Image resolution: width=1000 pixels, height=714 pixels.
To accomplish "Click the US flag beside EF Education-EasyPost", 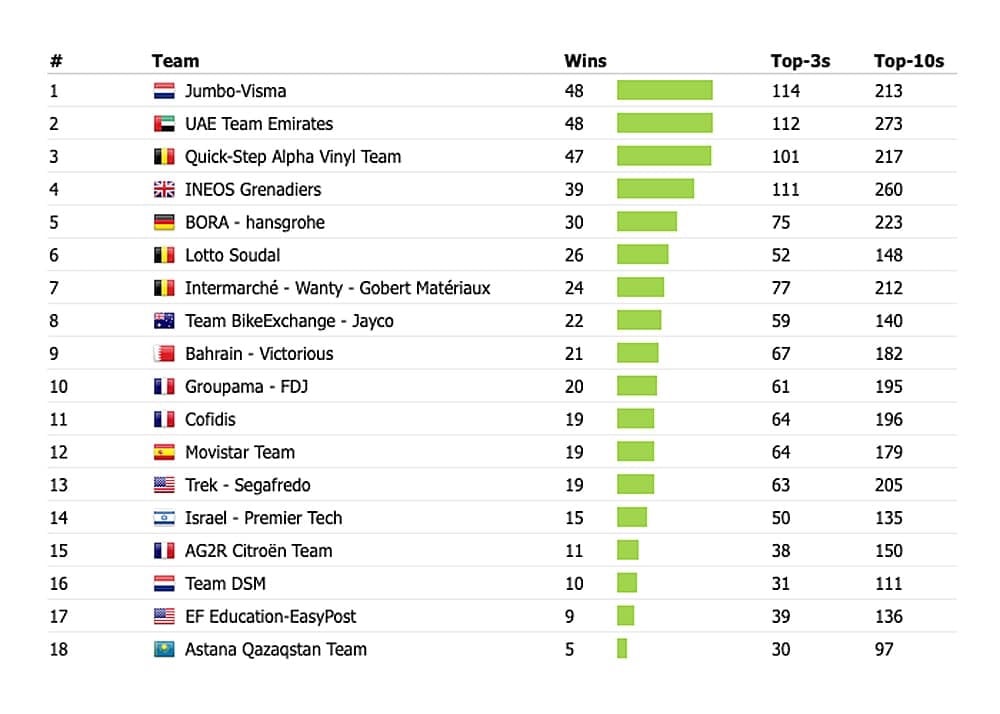I will click(x=164, y=616).
